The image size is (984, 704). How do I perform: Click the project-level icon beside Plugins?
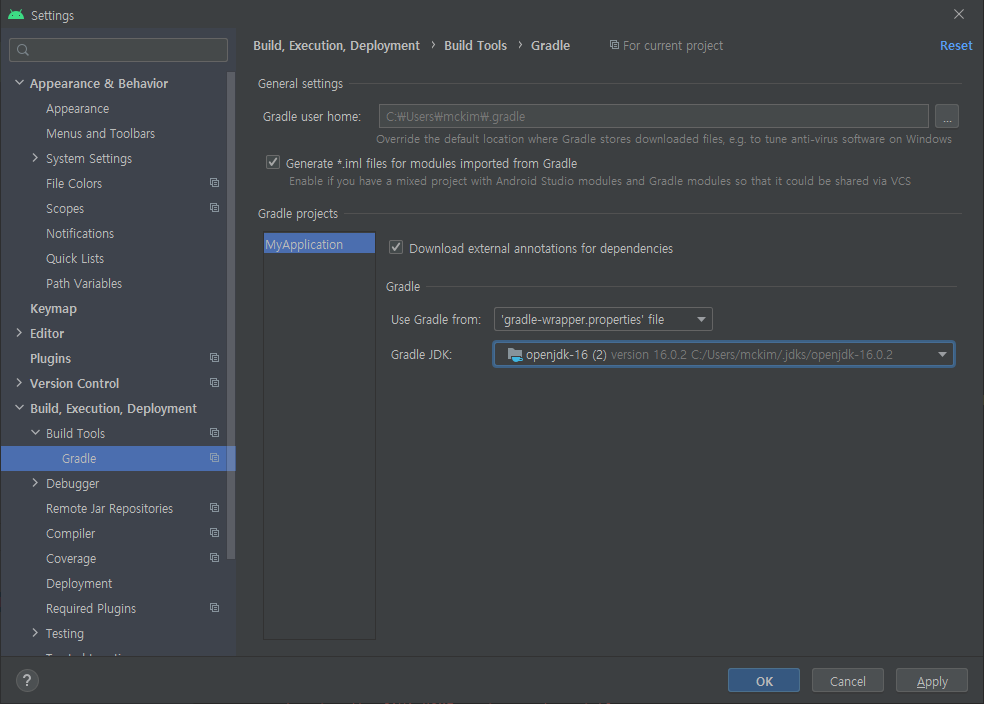215,358
